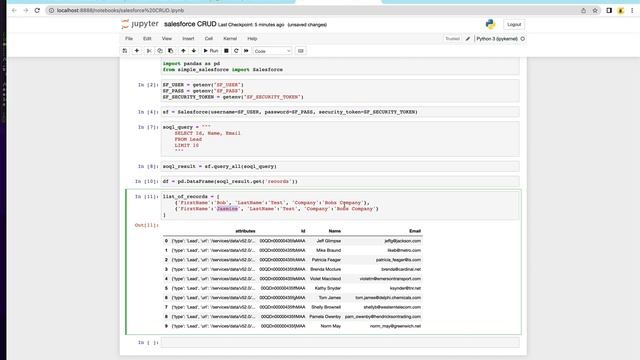Click the save and checkpoint icon

(x=125, y=51)
